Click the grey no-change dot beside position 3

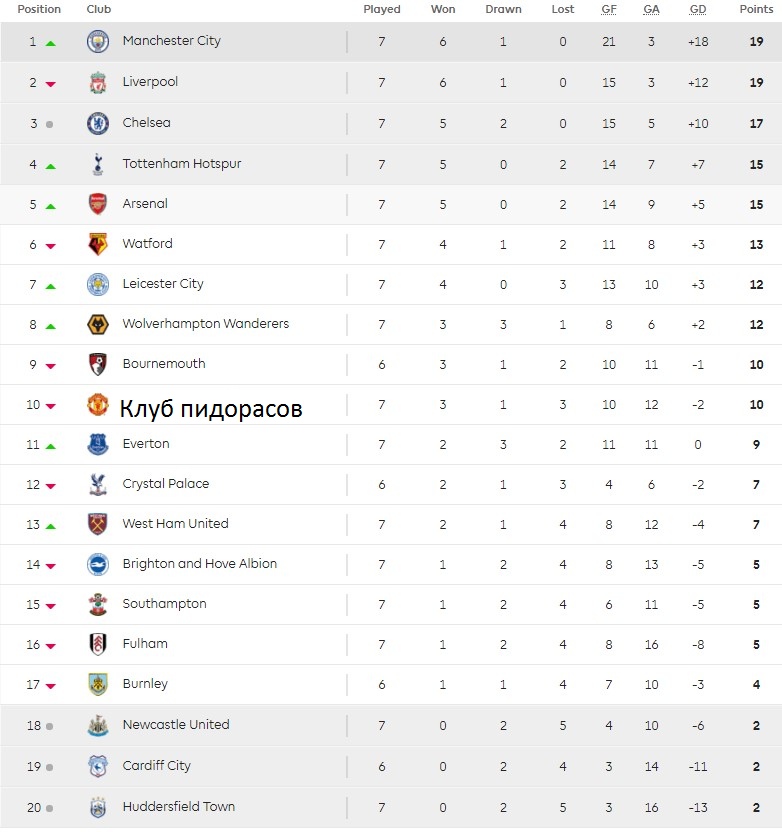coord(49,124)
